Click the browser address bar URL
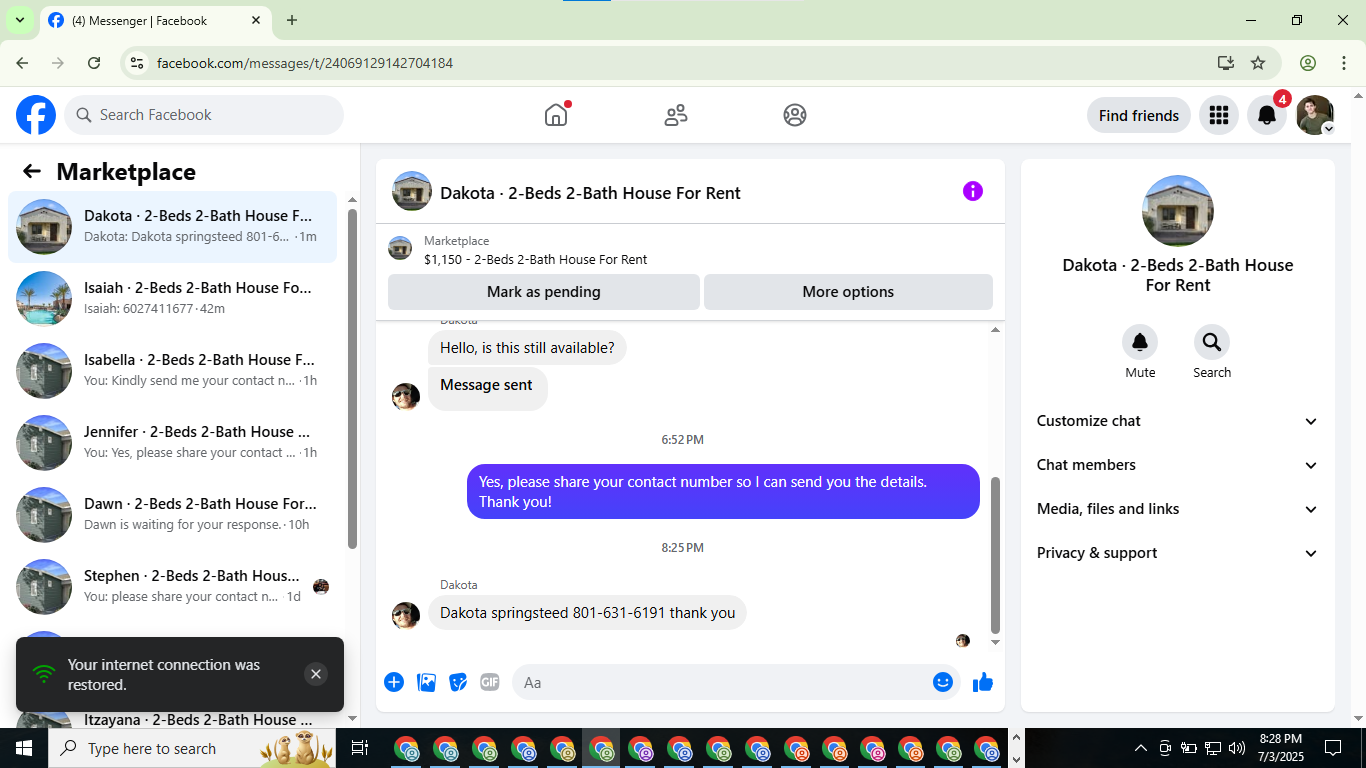 click(305, 63)
